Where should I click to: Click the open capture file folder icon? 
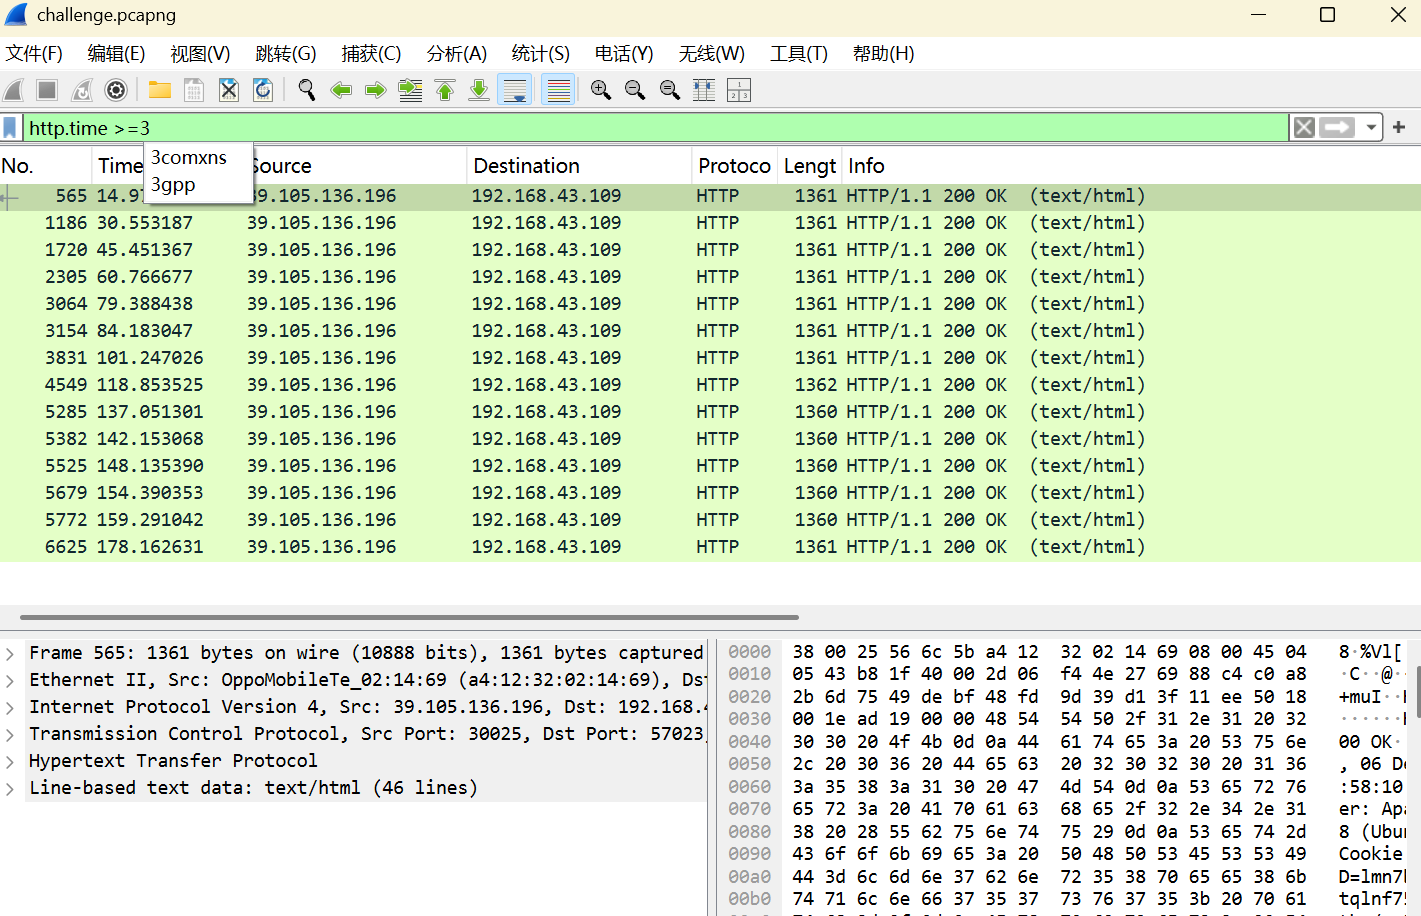click(x=159, y=90)
